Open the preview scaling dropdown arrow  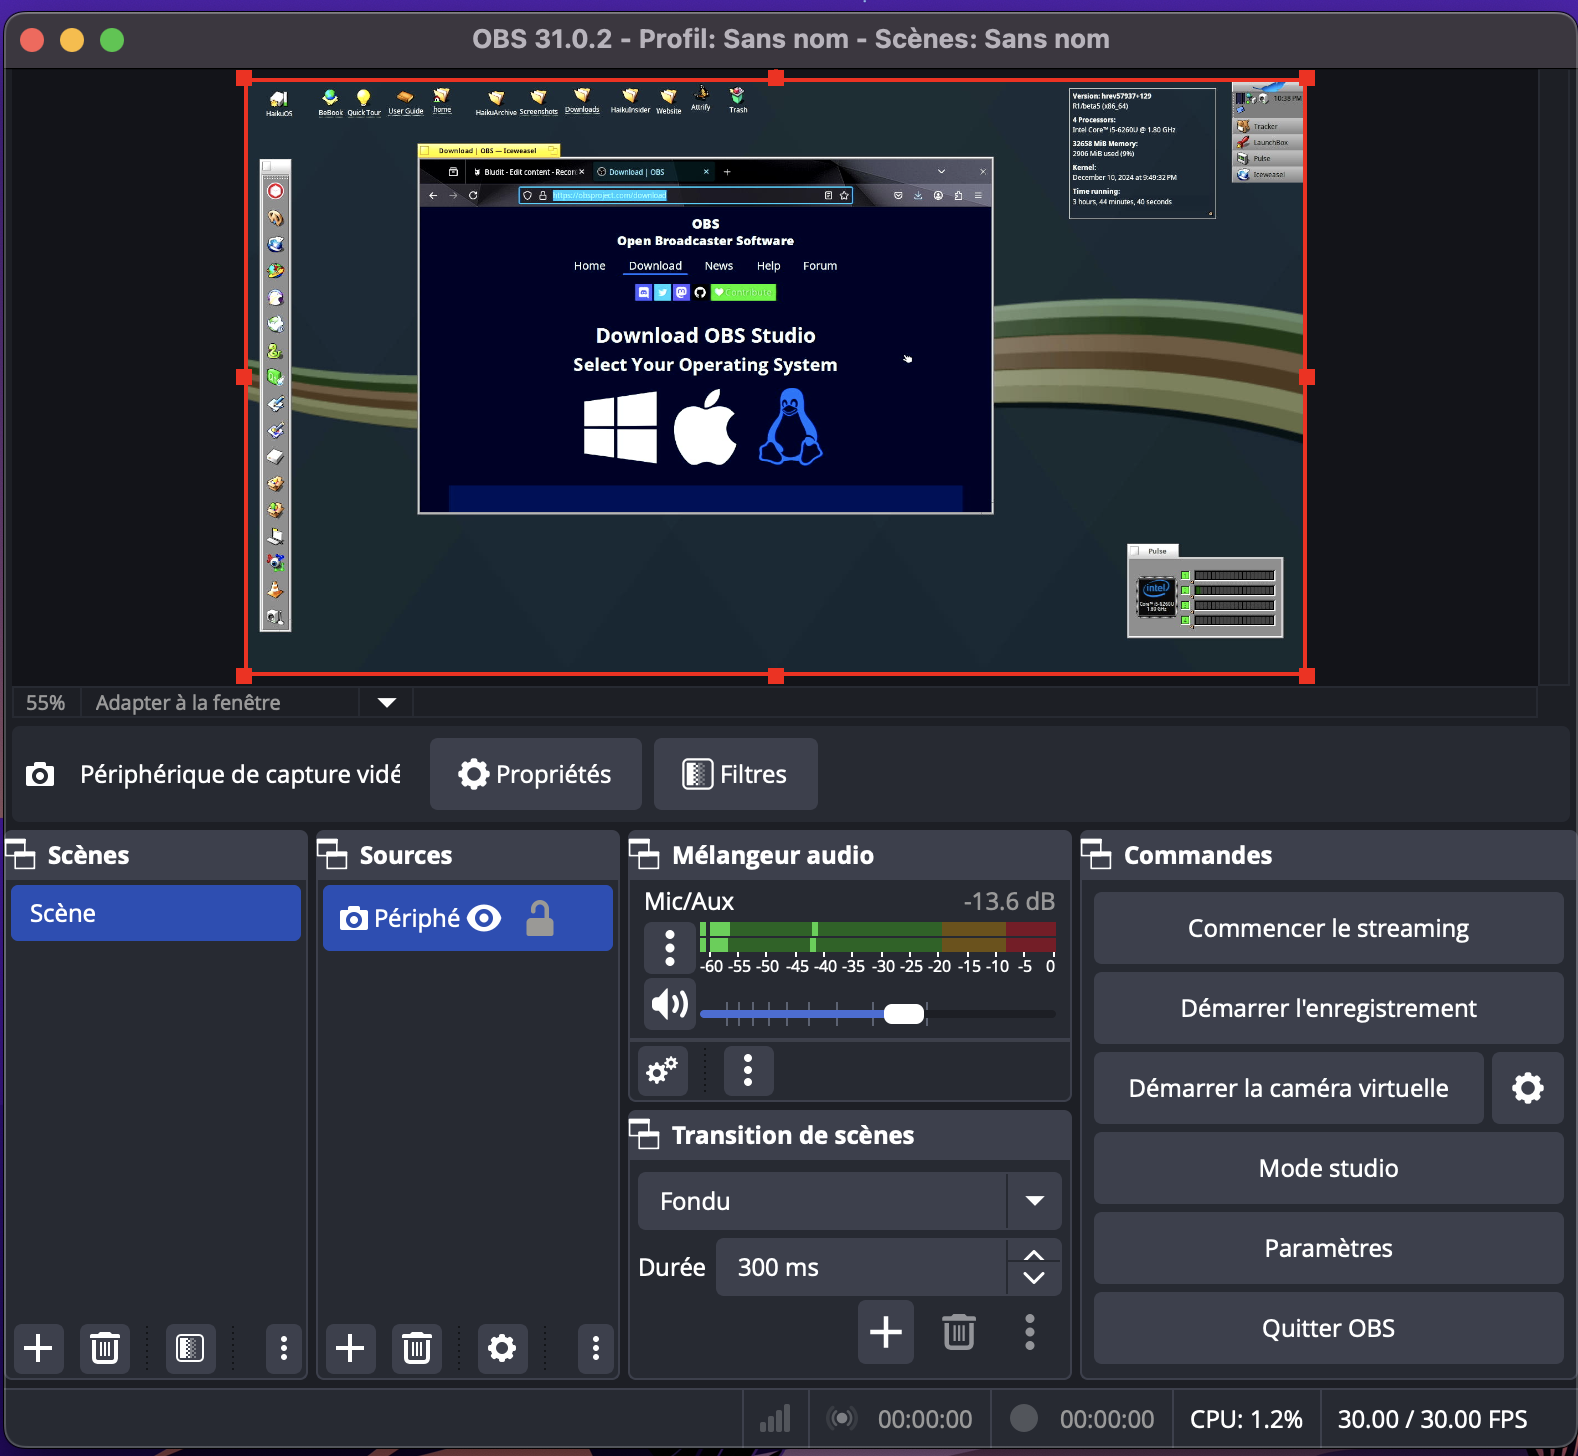[387, 703]
